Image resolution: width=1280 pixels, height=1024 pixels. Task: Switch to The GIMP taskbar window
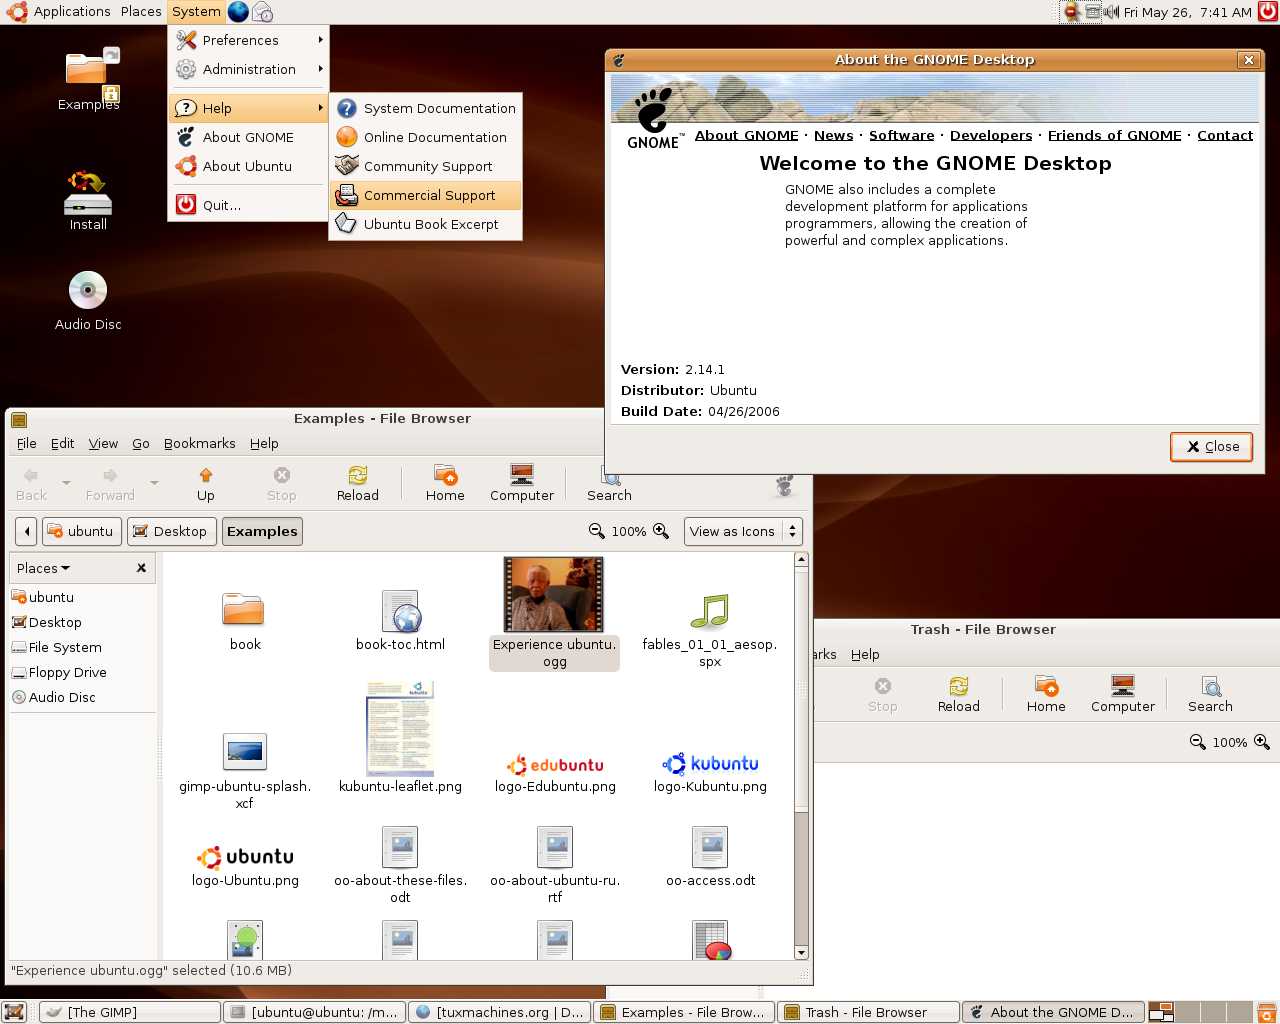pos(130,1012)
